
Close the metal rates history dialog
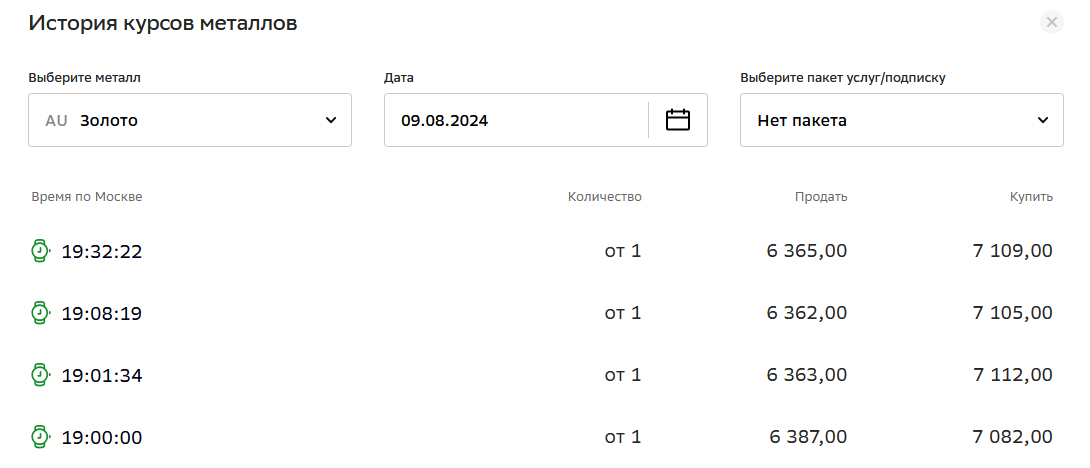pos(1051,22)
